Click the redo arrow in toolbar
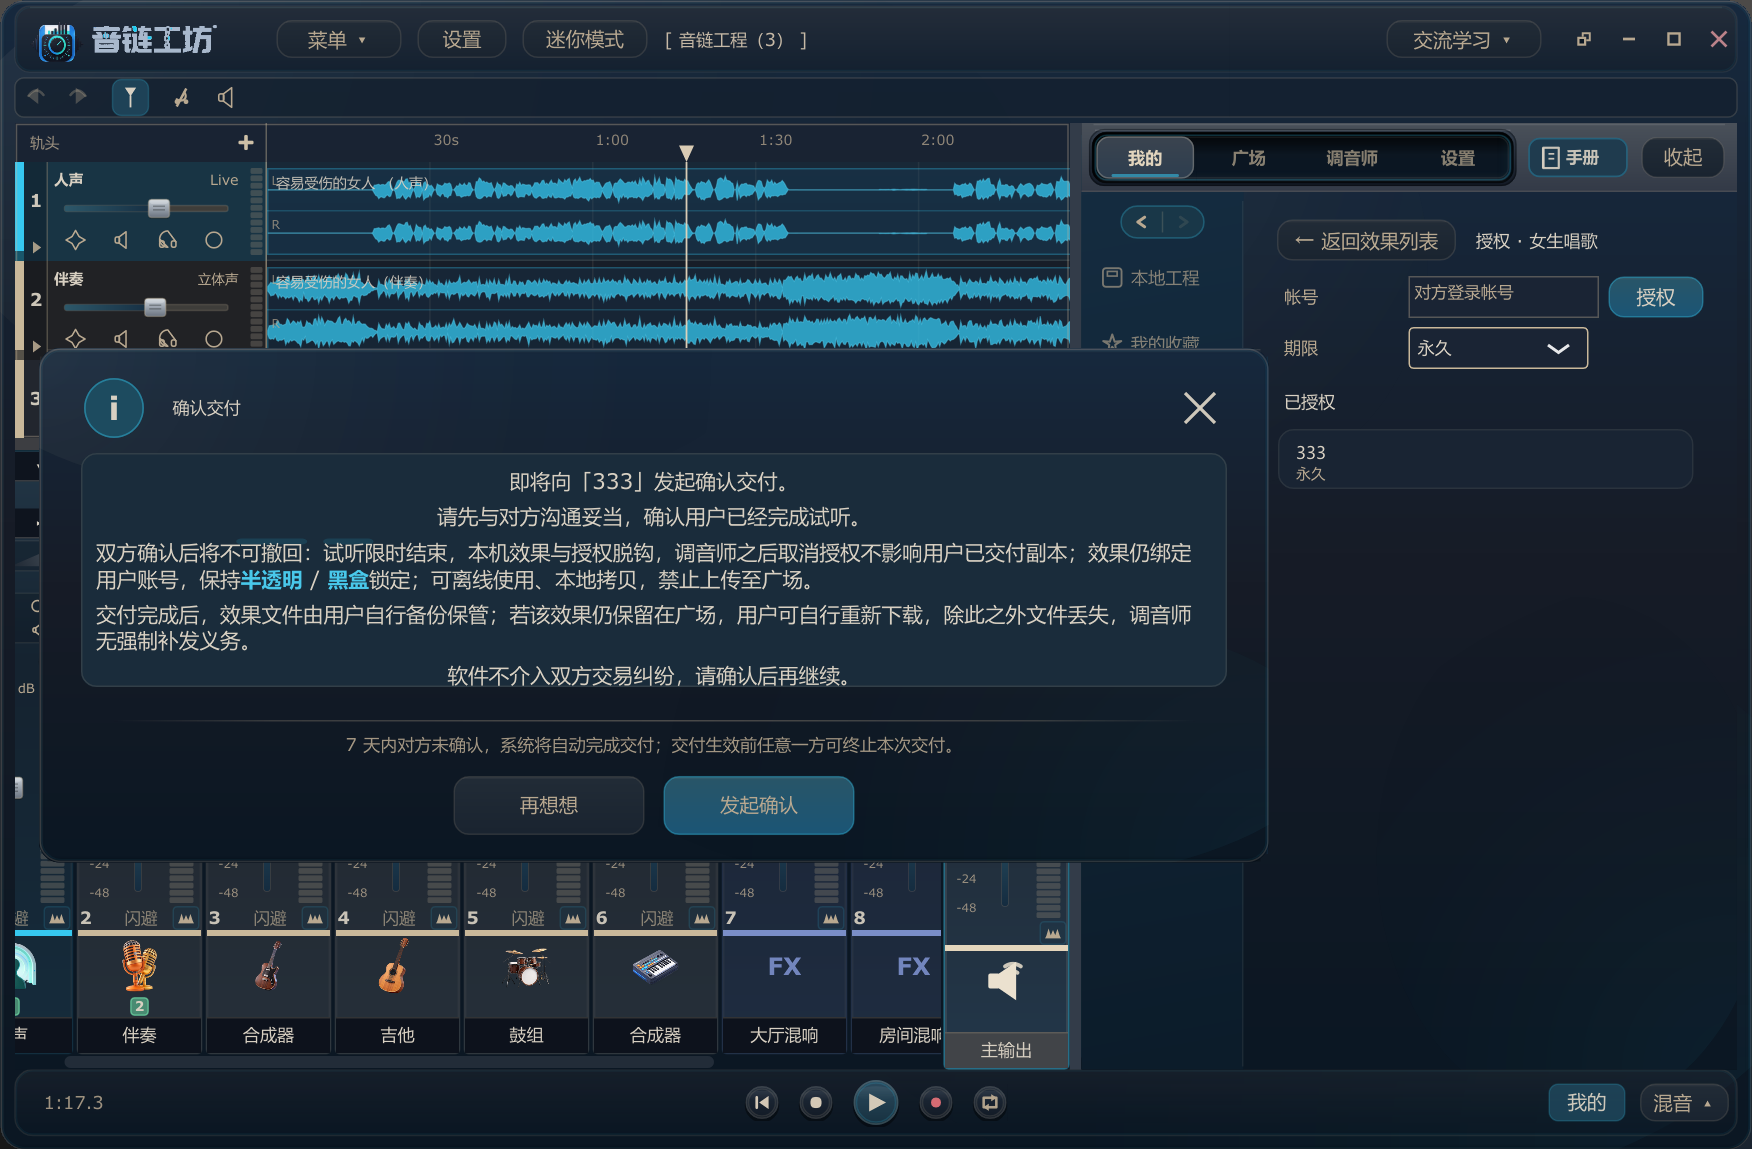The image size is (1752, 1149). coord(78,96)
